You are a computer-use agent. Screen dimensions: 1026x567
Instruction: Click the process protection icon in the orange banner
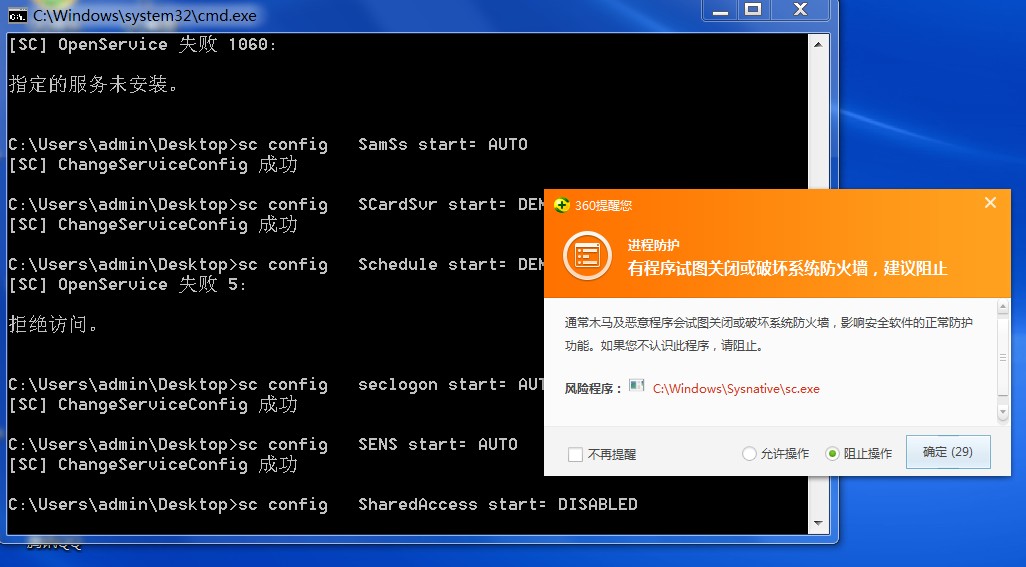tap(588, 256)
